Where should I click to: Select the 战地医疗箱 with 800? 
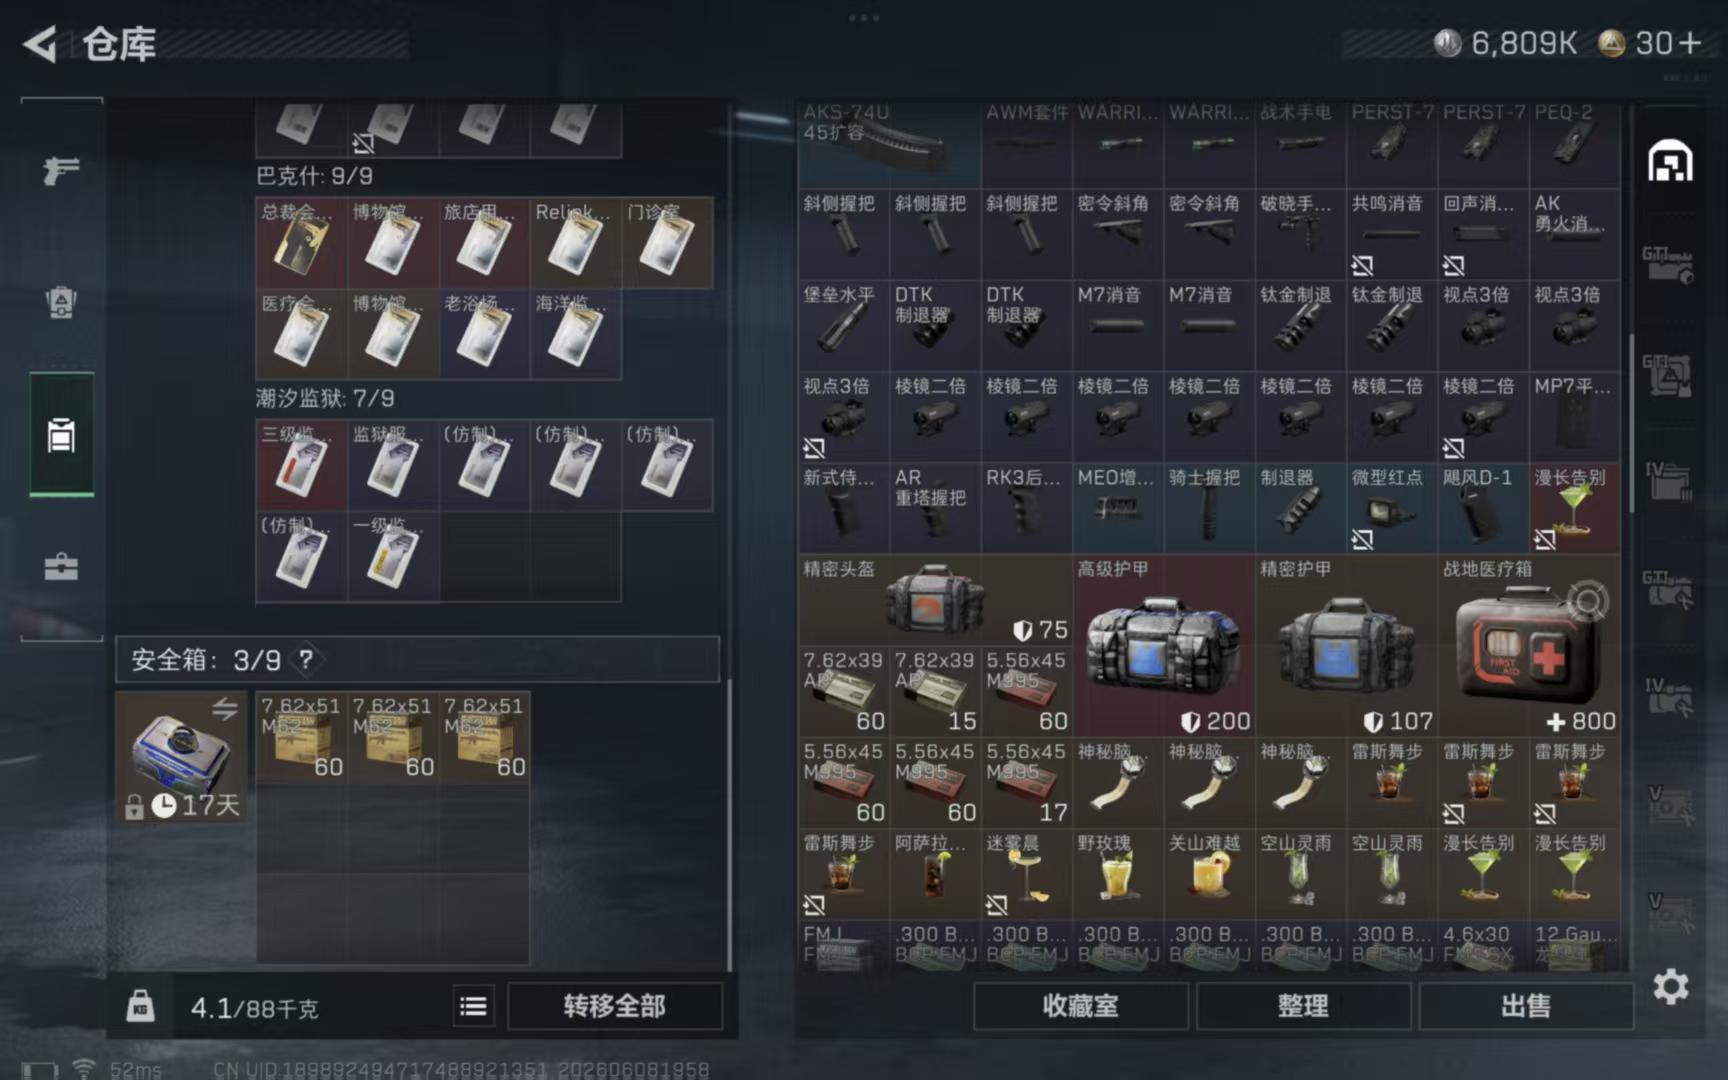1529,646
